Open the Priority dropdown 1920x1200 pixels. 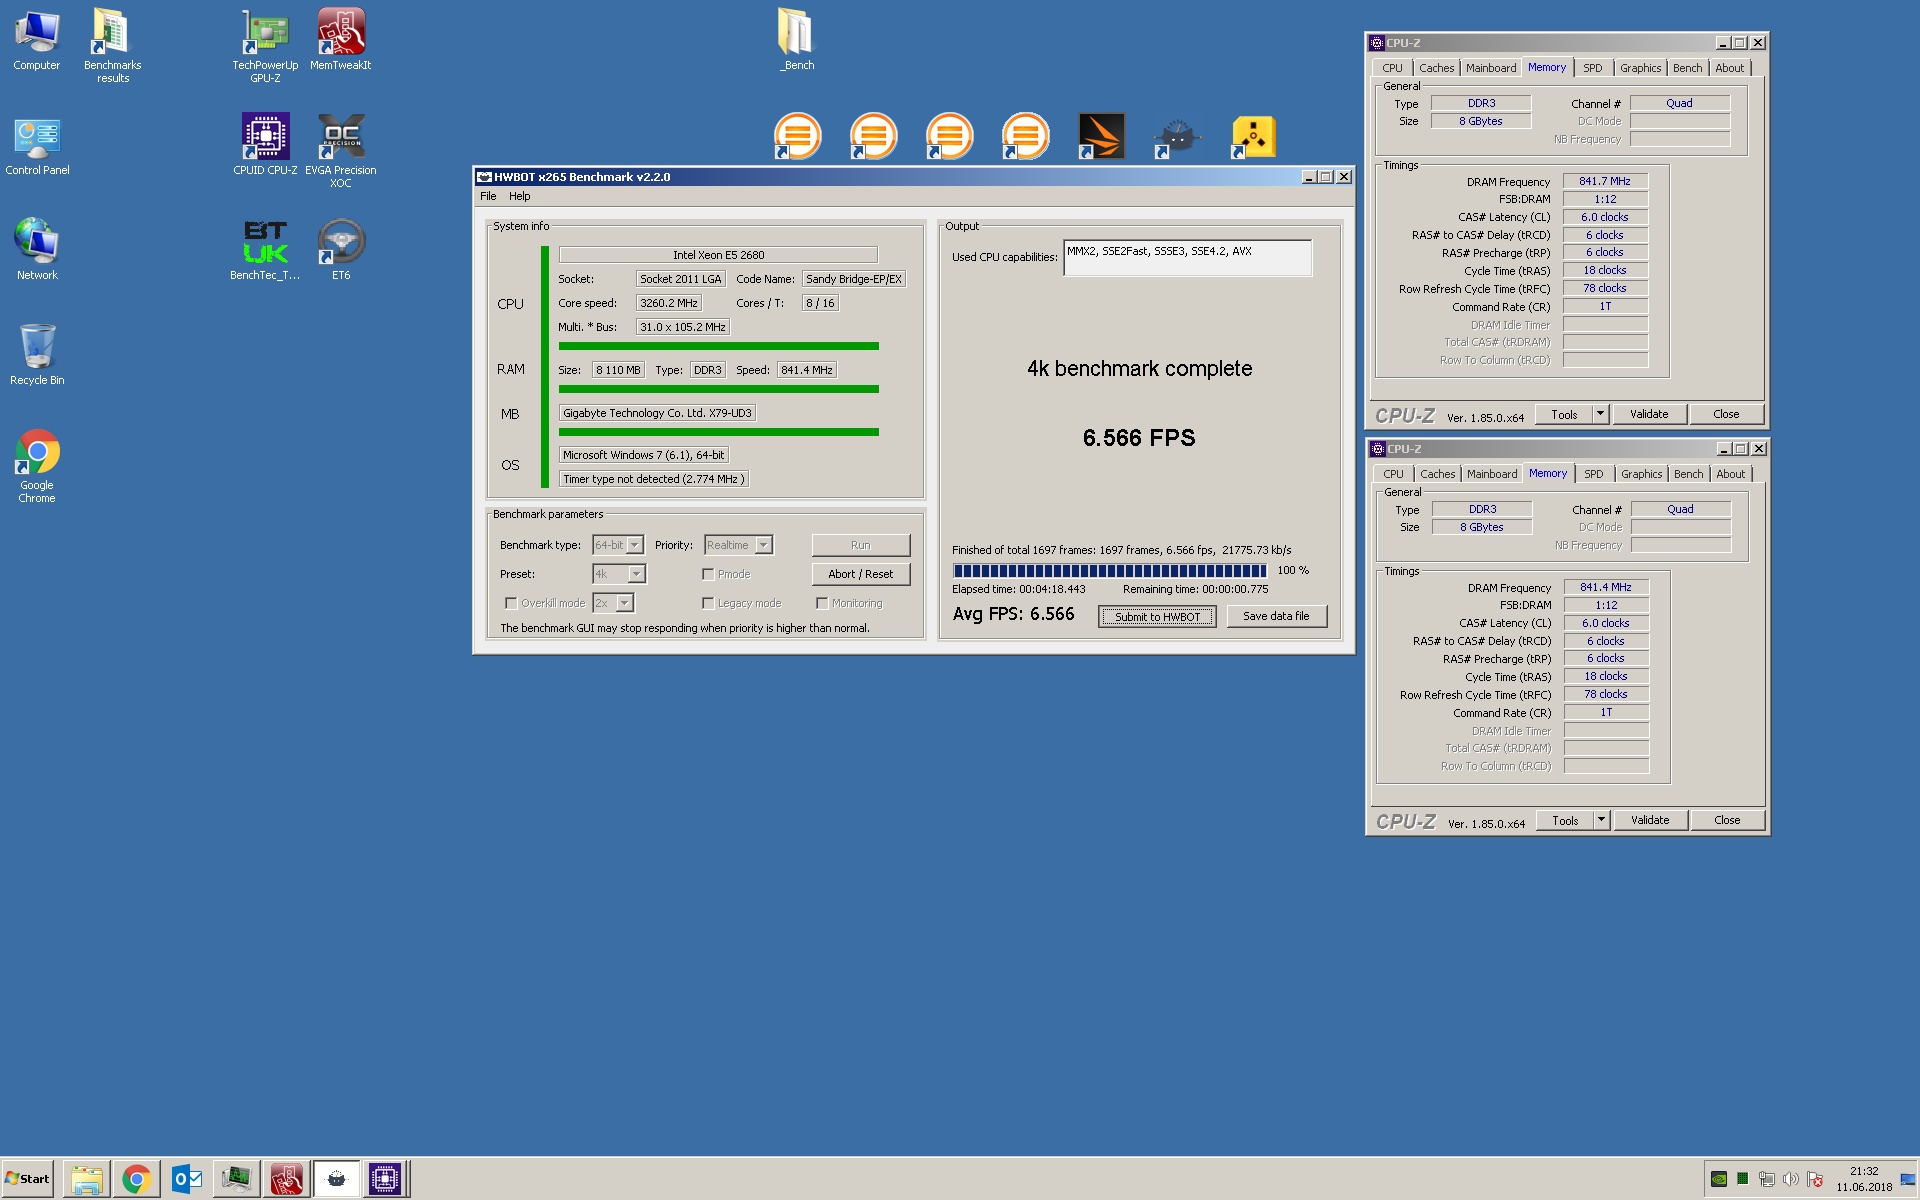(x=738, y=545)
